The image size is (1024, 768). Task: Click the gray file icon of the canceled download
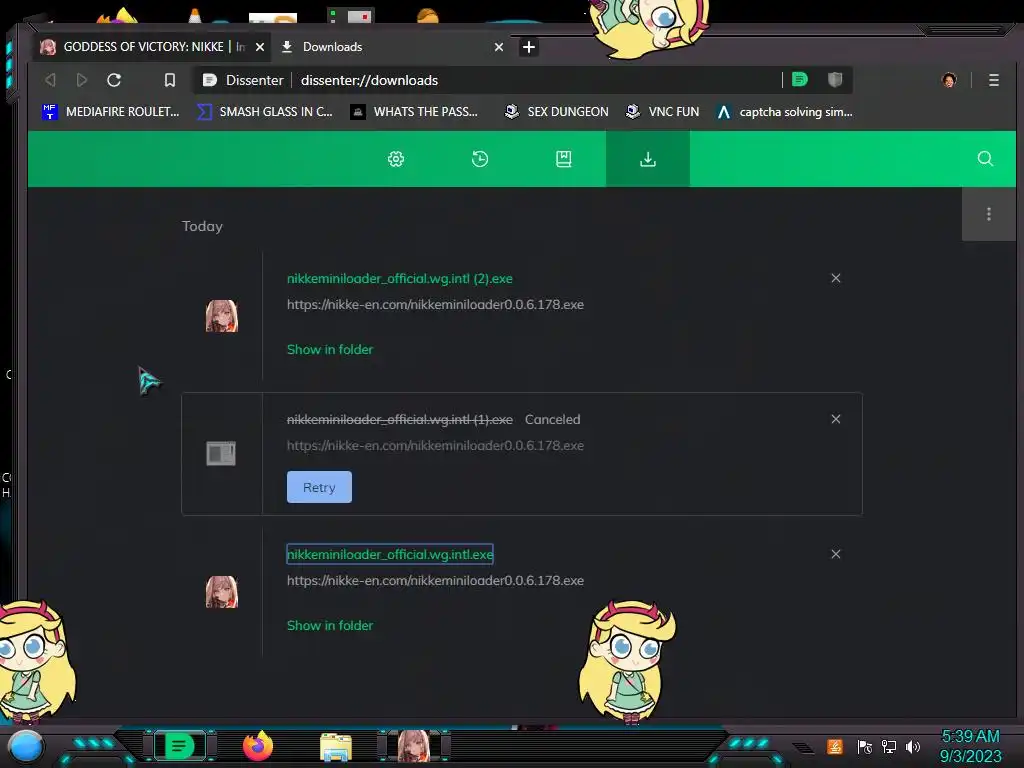(221, 453)
